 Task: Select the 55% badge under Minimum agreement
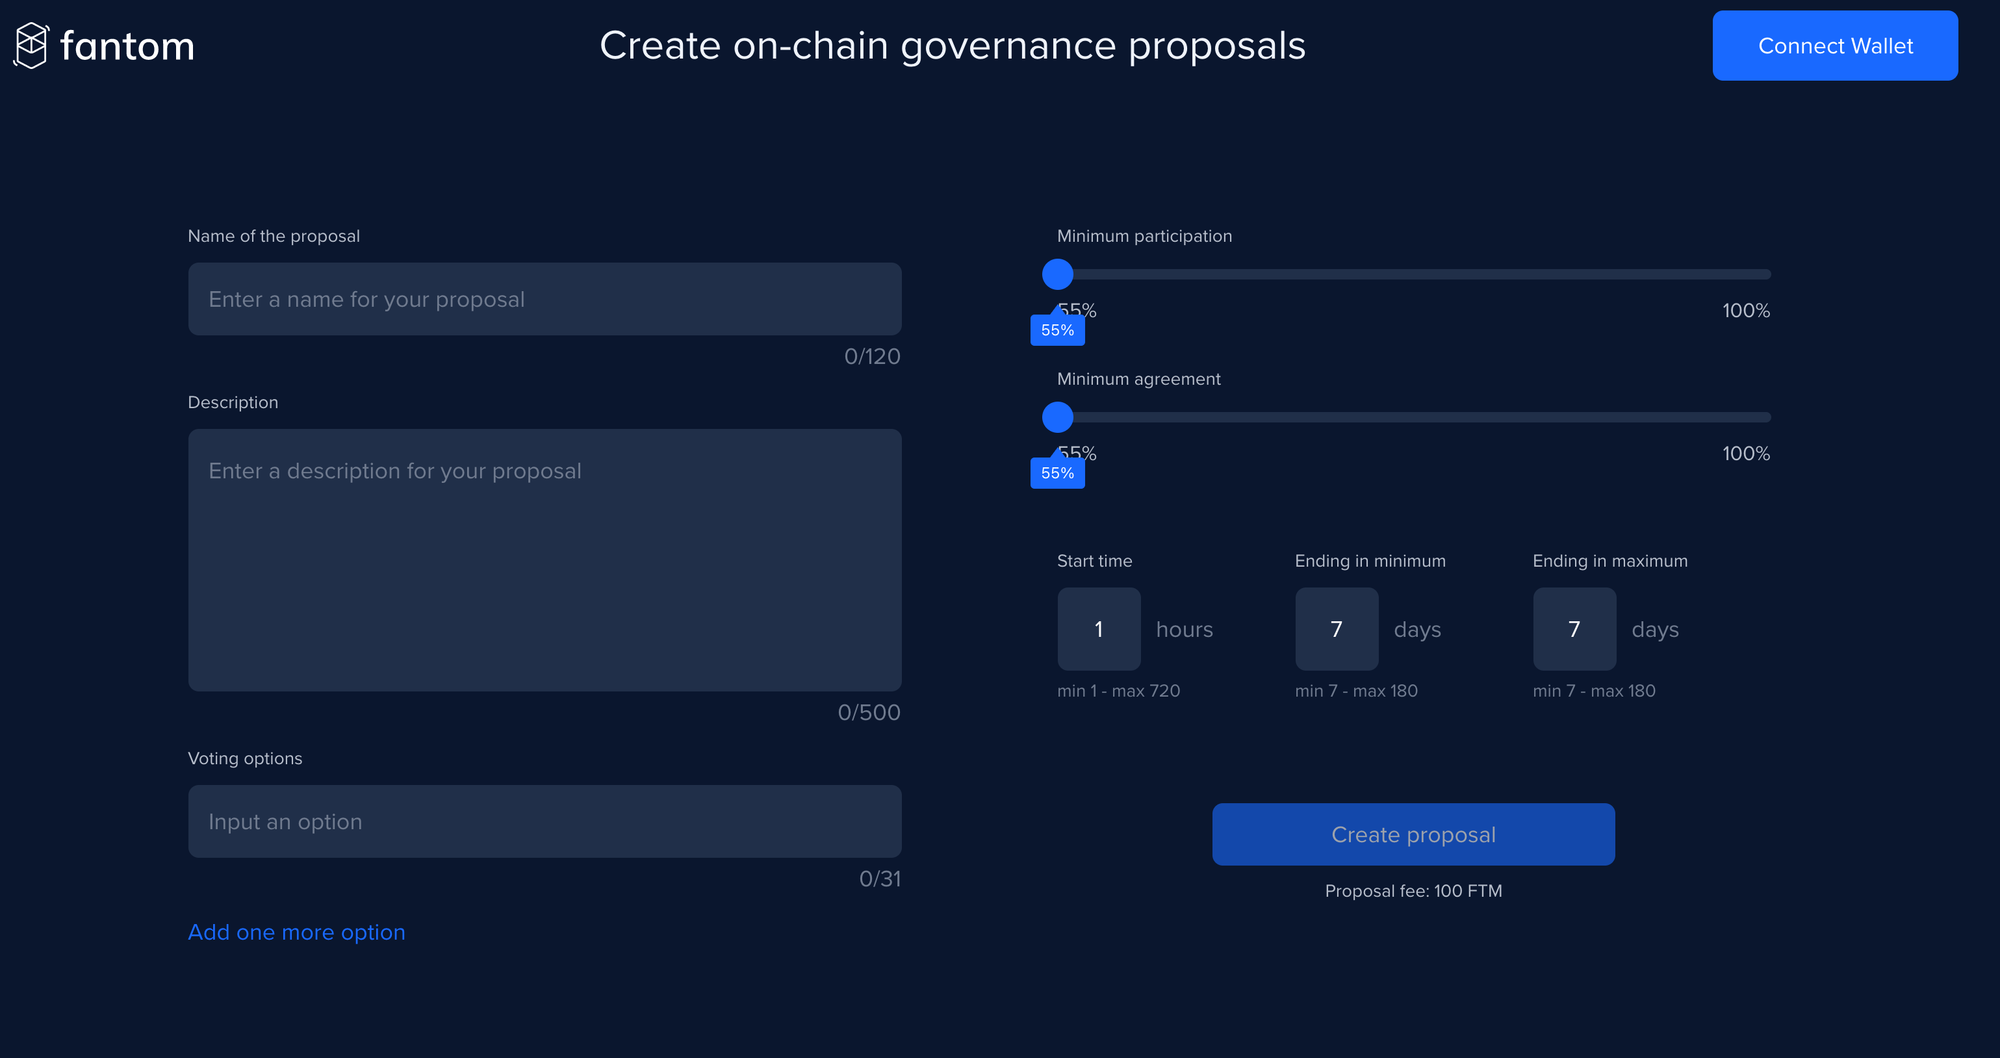1057,472
